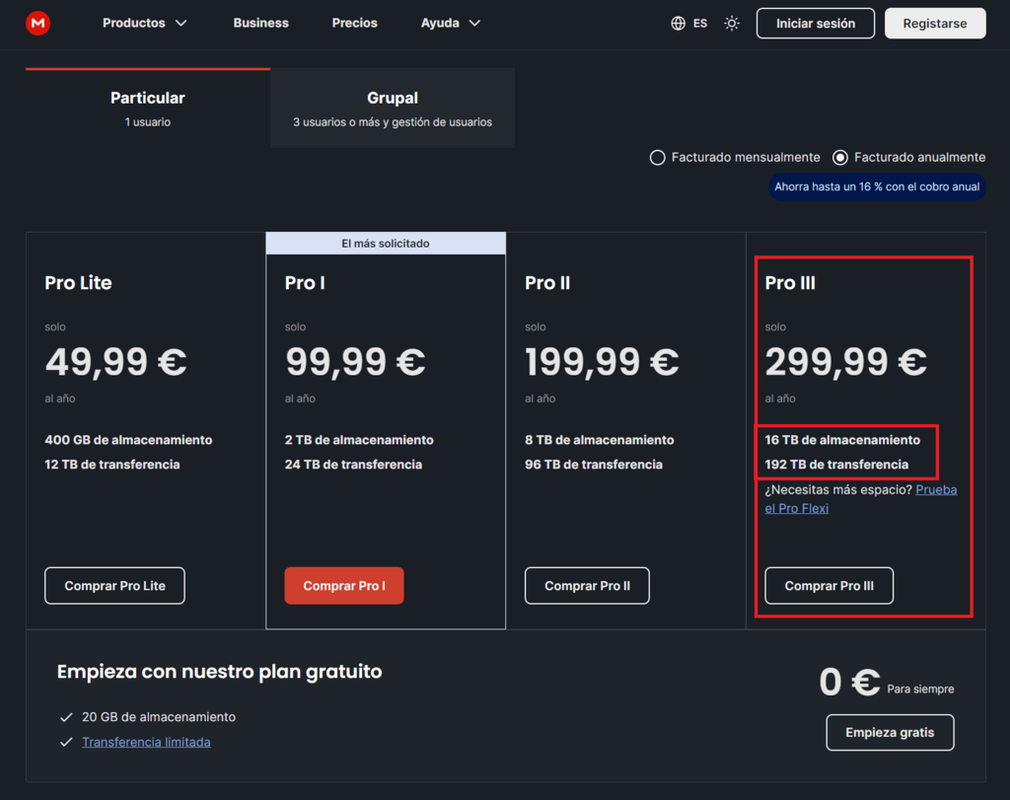1010x800 pixels.
Task: Click 400 GB de almacenamiento text
Action: click(x=128, y=440)
